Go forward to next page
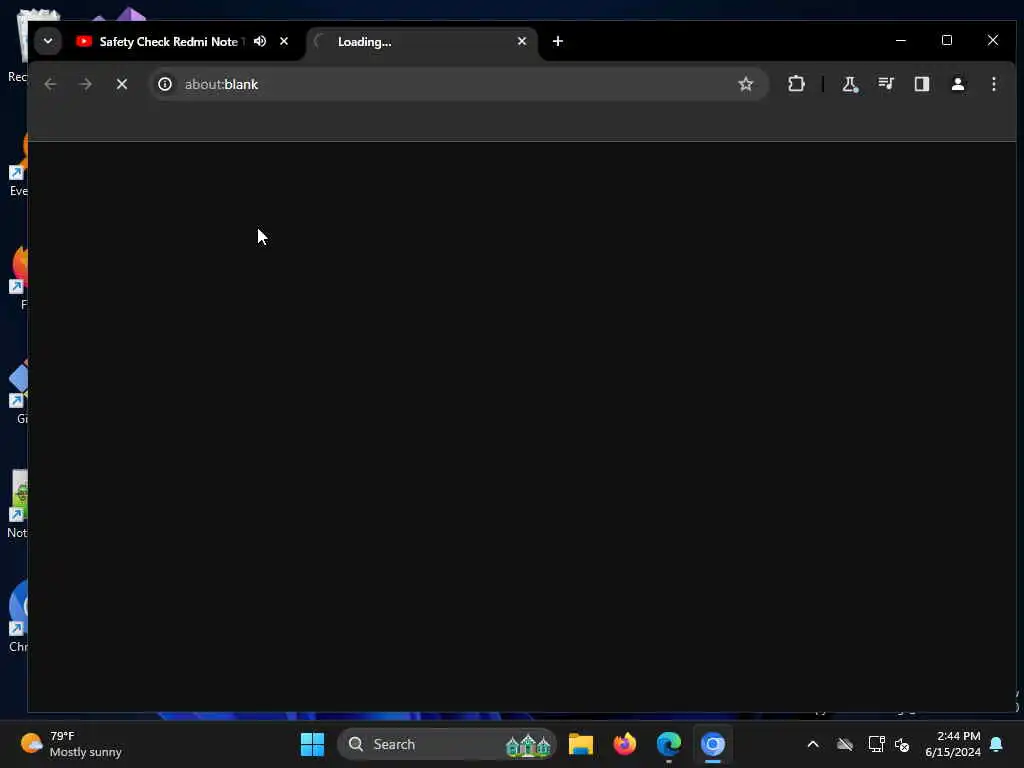This screenshot has height=768, width=1024. pos(86,84)
